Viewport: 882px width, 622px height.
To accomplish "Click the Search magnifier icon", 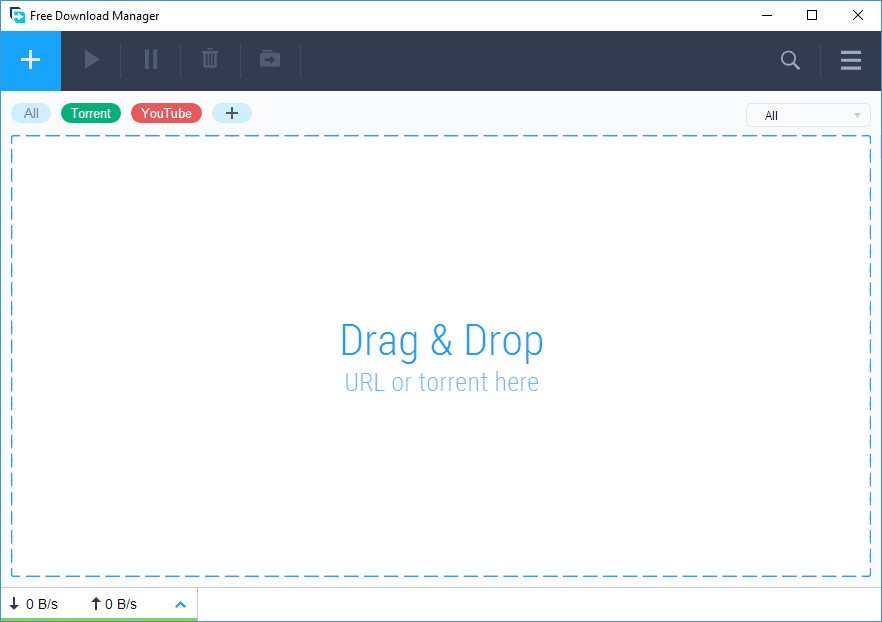I will pyautogui.click(x=790, y=61).
